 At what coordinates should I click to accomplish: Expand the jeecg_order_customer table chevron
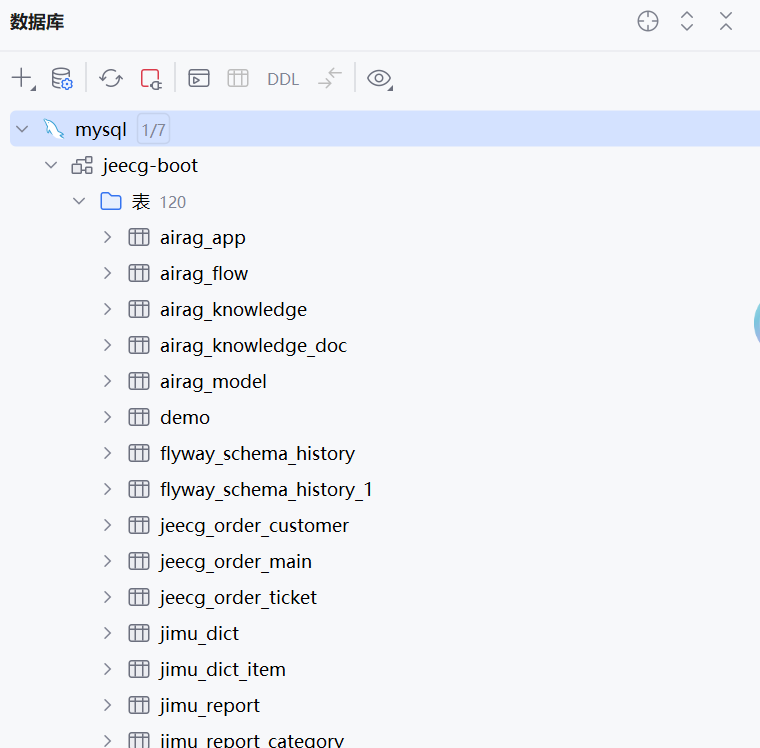[x=108, y=525]
